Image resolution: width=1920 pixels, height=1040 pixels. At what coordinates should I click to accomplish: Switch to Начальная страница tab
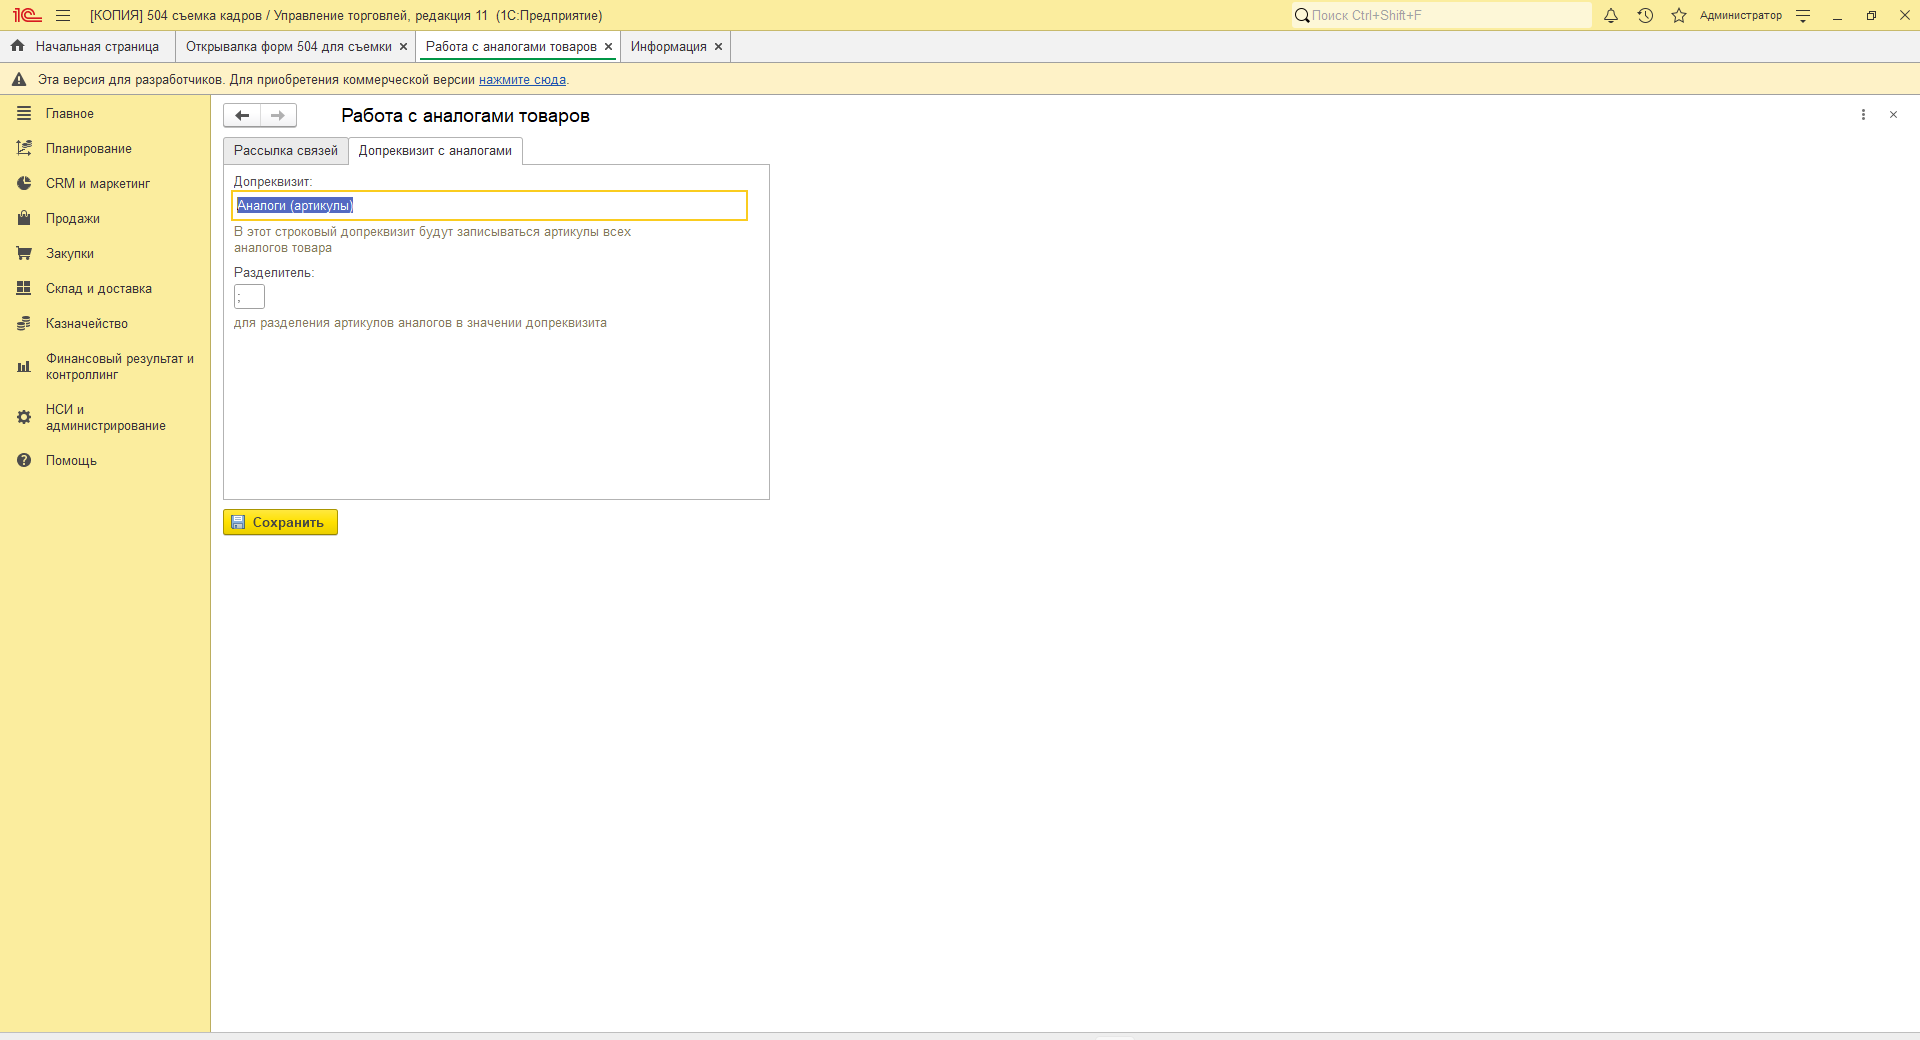(87, 47)
